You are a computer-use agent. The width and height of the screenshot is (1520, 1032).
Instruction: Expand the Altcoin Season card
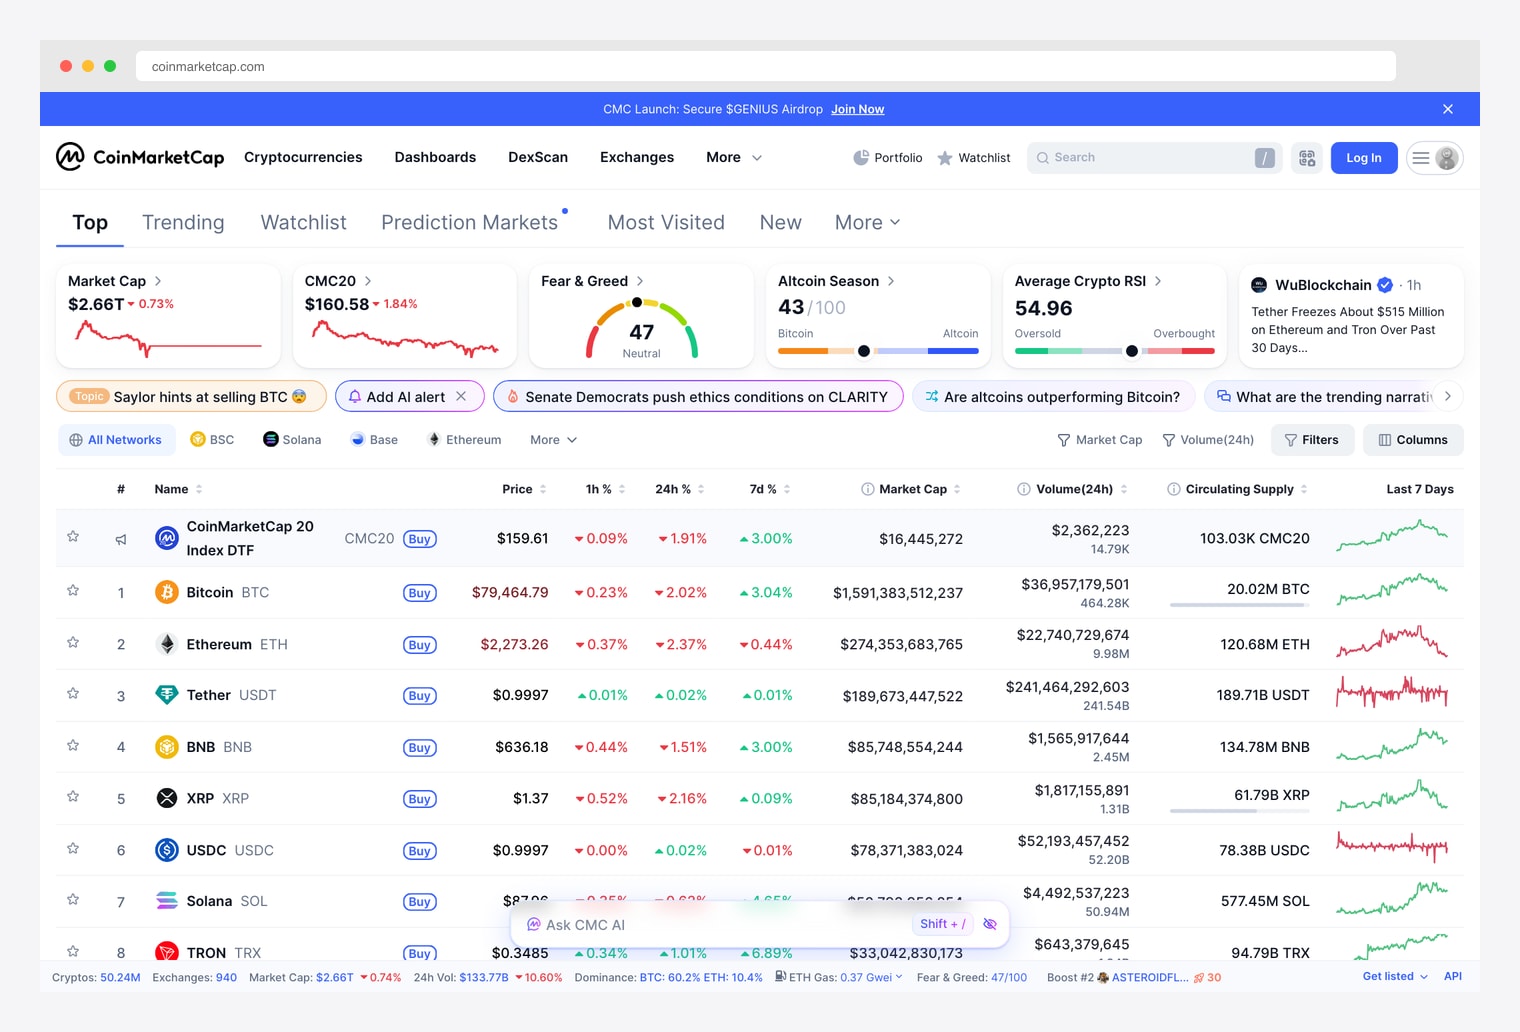(891, 281)
